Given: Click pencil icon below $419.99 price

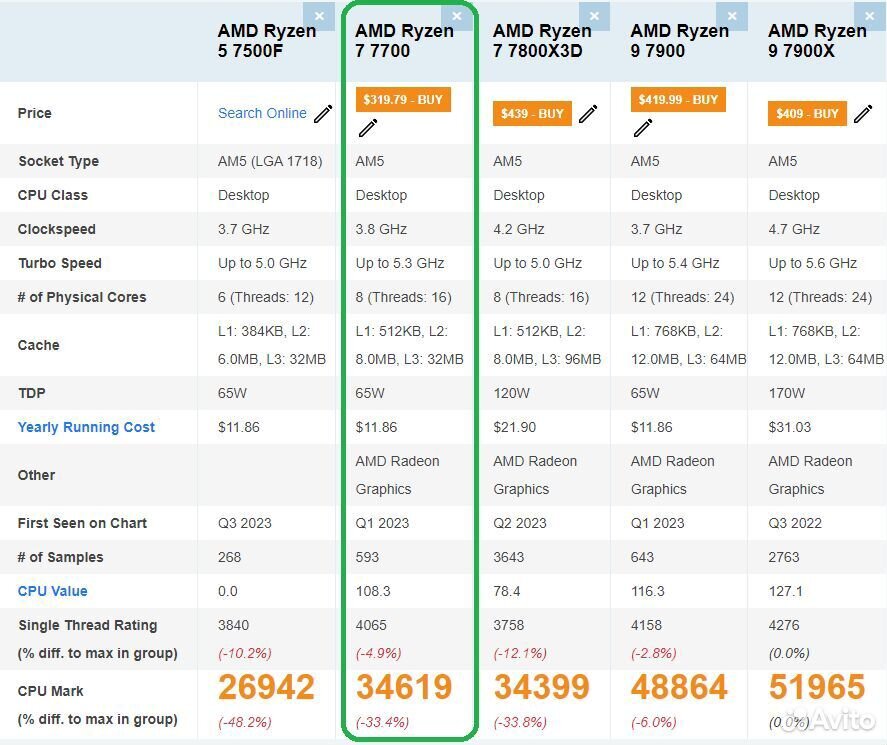Looking at the screenshot, I should pyautogui.click(x=643, y=128).
